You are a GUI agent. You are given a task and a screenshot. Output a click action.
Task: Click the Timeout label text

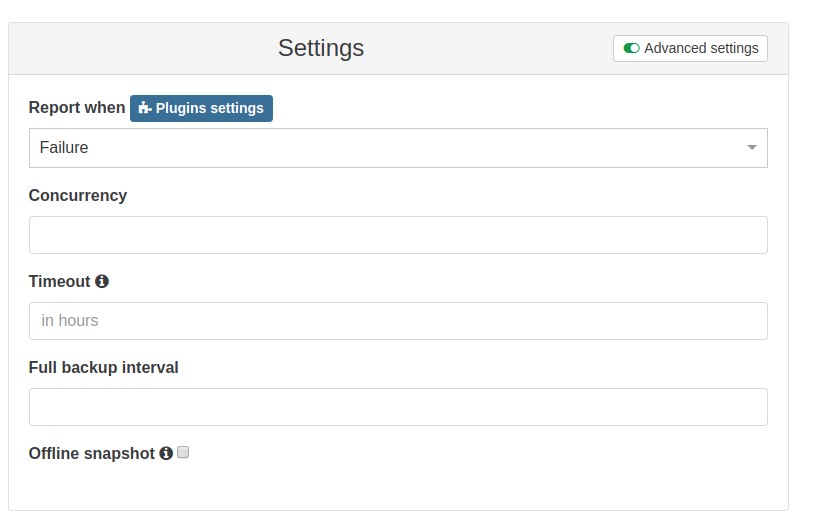(x=59, y=281)
